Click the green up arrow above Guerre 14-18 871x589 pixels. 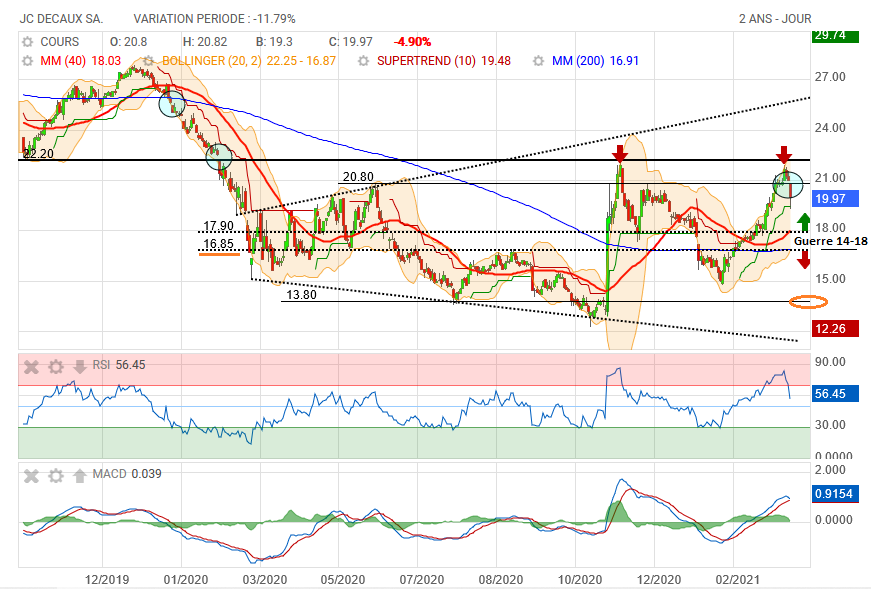coord(803,222)
